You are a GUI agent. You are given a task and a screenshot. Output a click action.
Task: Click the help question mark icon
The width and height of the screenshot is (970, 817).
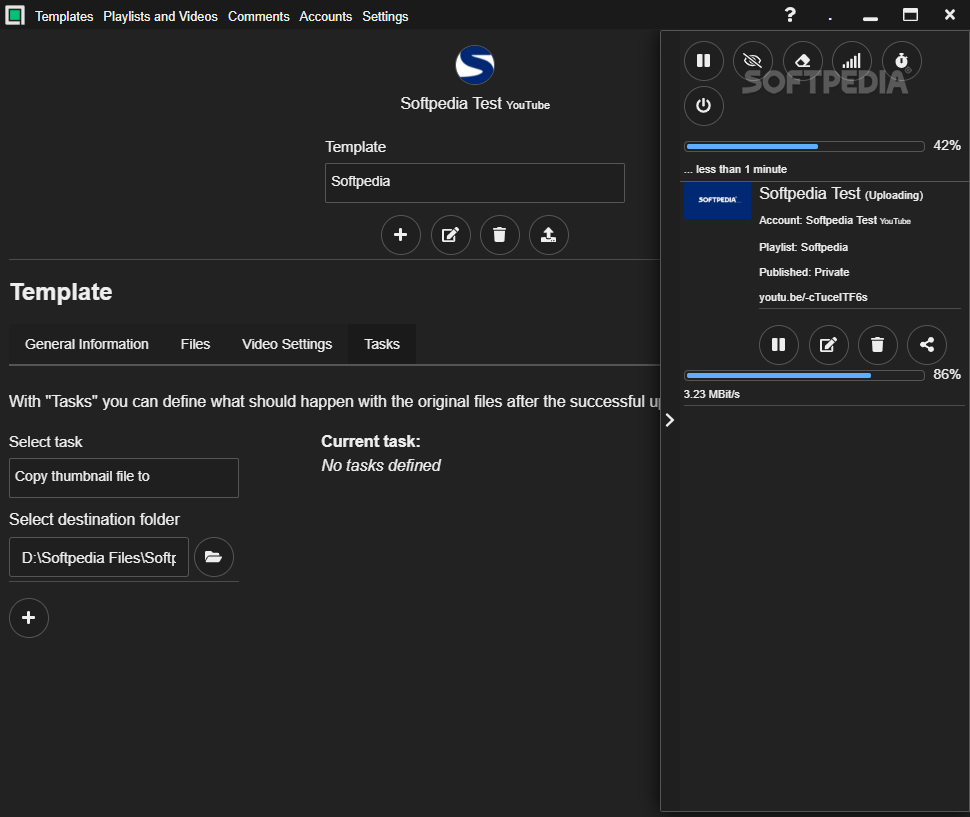(790, 15)
